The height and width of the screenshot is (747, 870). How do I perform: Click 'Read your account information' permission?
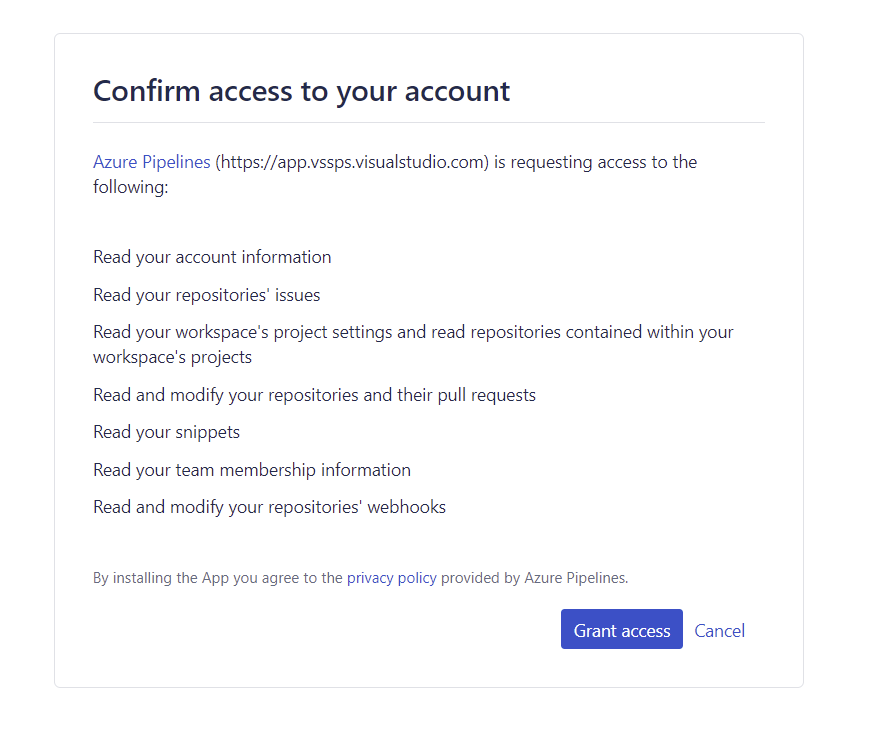212,257
